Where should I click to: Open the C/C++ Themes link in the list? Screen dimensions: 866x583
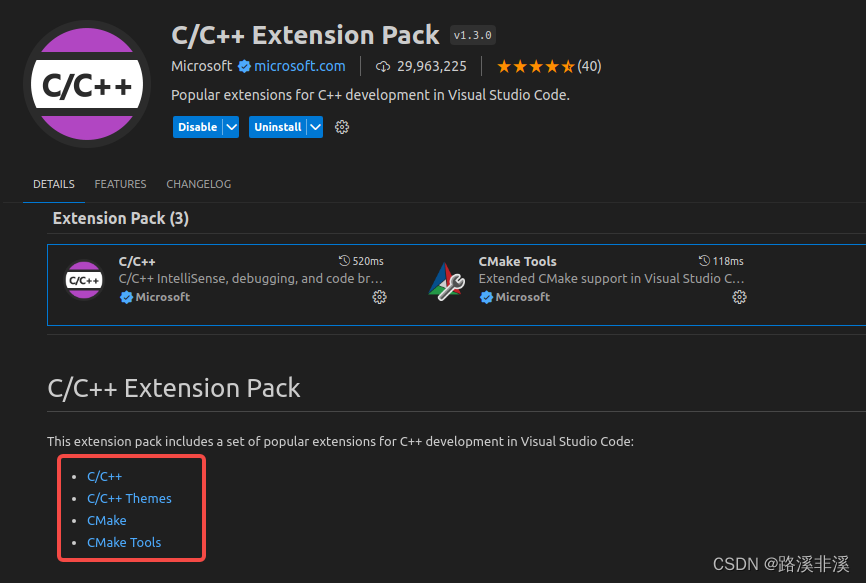pyautogui.click(x=129, y=499)
